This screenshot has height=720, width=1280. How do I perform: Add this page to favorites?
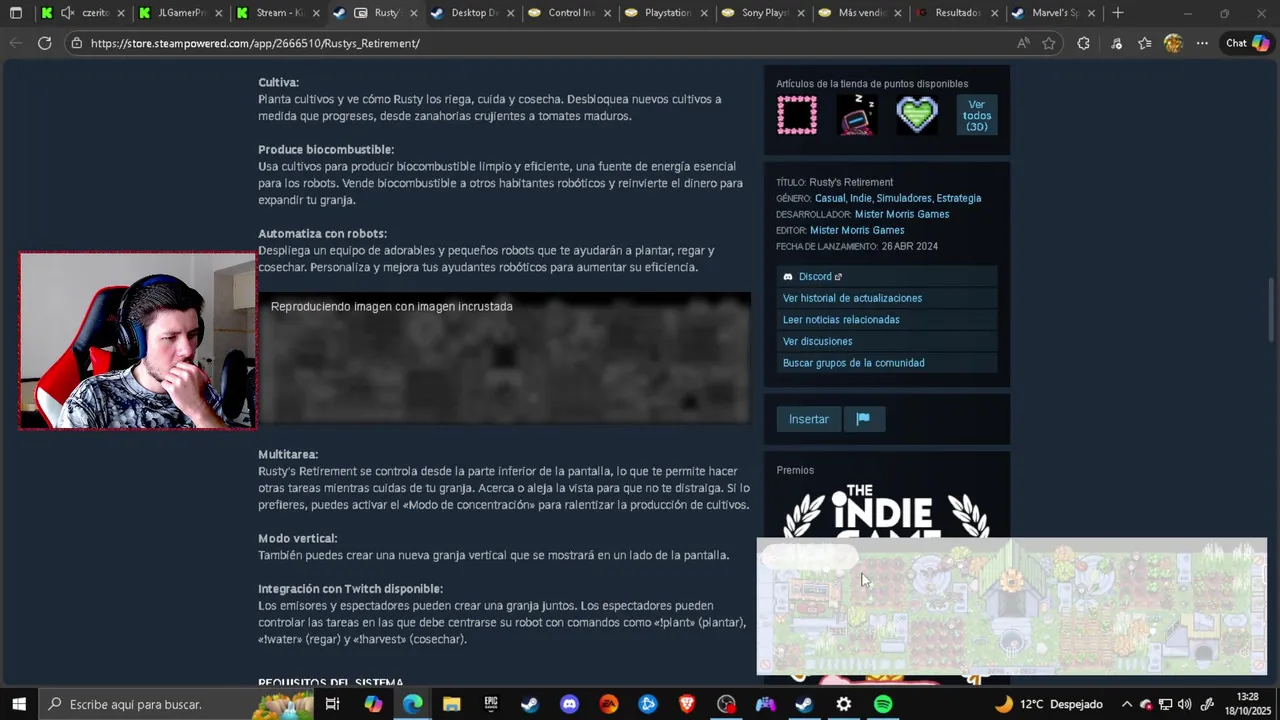pos(1048,43)
